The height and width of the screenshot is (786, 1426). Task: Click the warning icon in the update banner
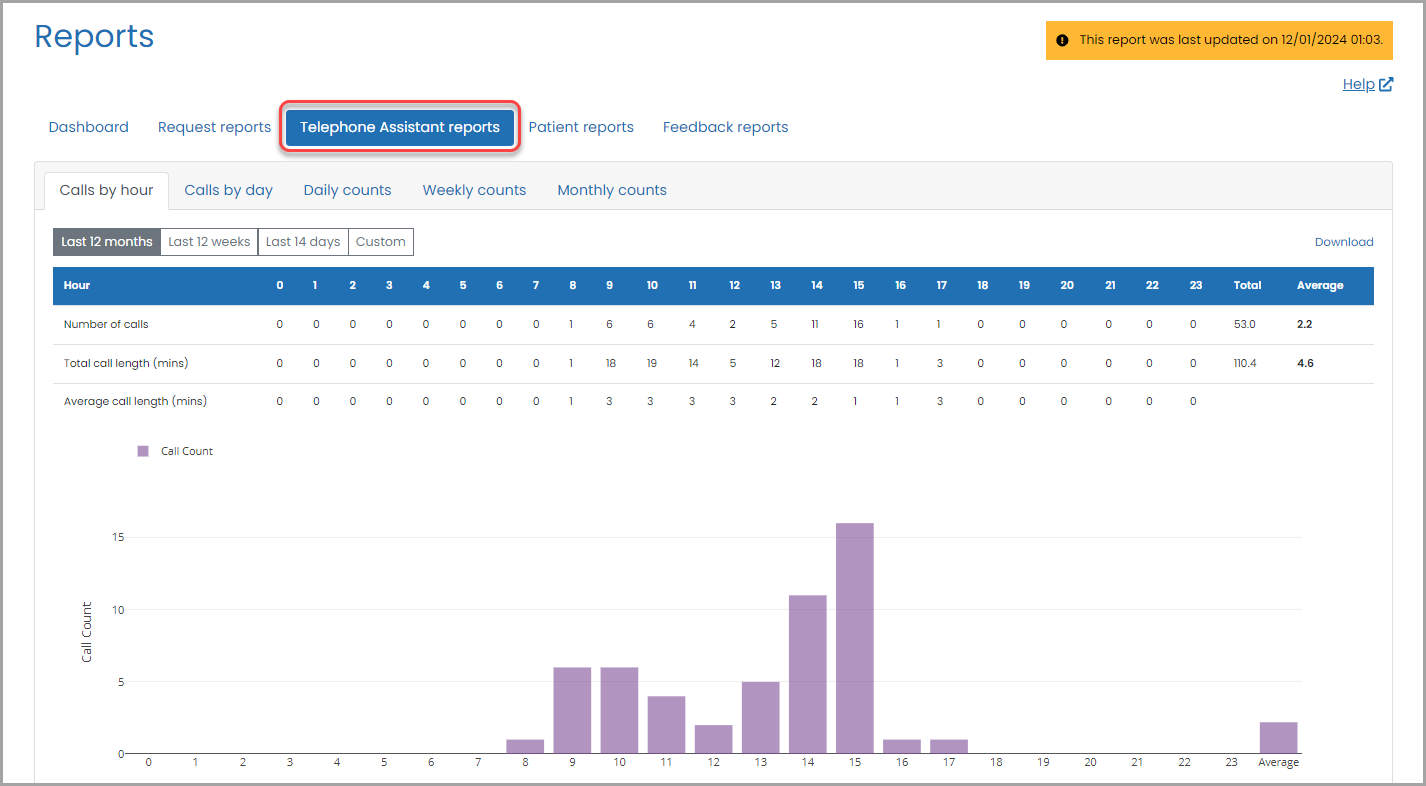coord(1062,40)
